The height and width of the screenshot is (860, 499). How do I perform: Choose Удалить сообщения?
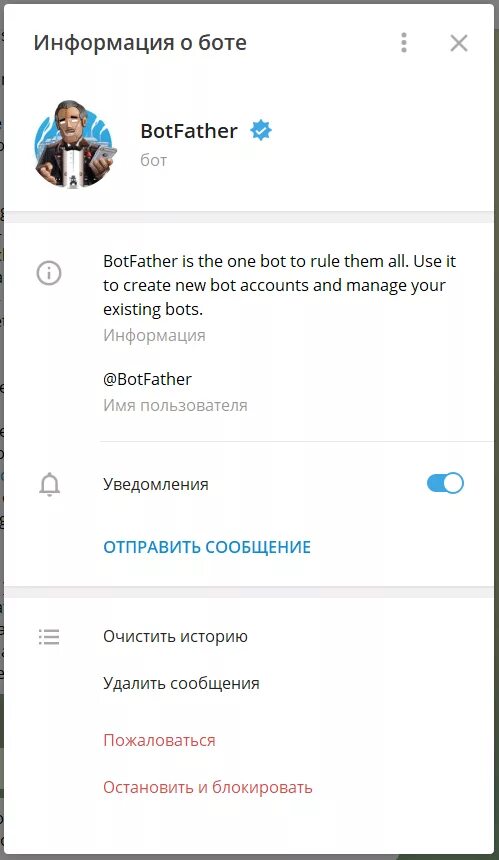pos(182,683)
